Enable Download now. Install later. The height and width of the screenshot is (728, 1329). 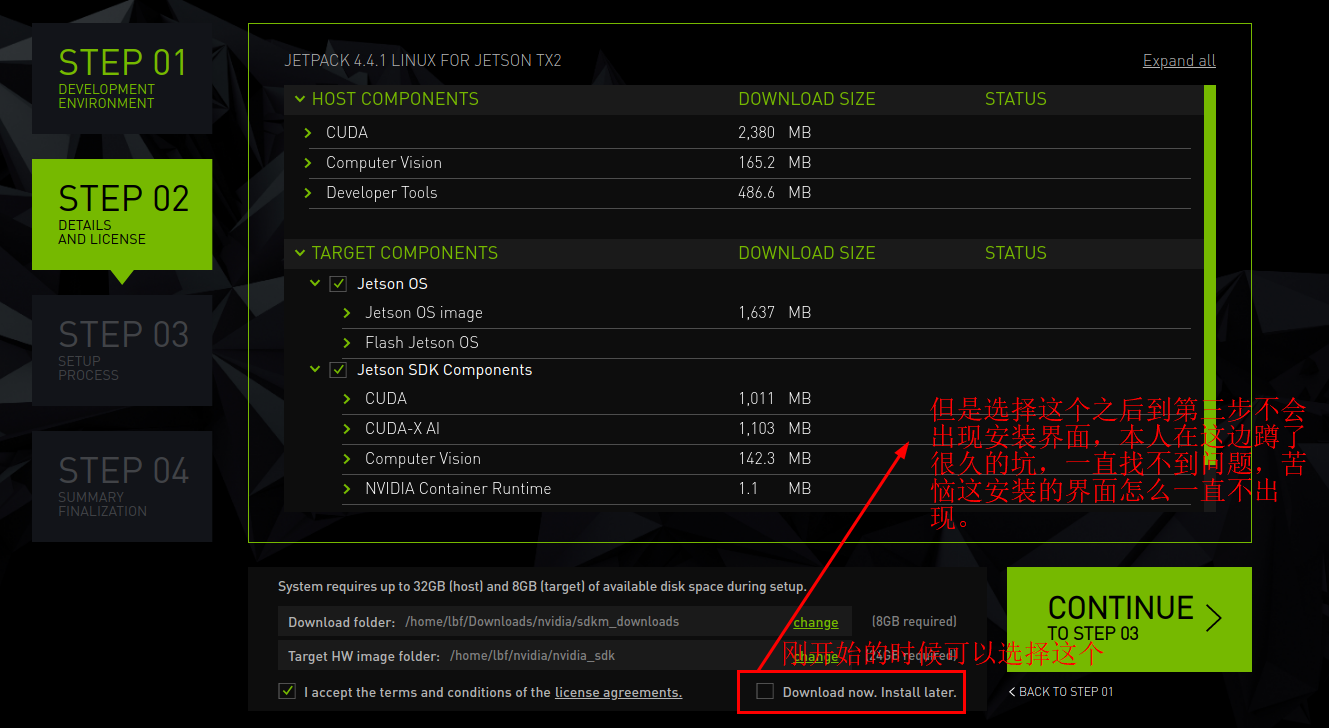[x=765, y=691]
